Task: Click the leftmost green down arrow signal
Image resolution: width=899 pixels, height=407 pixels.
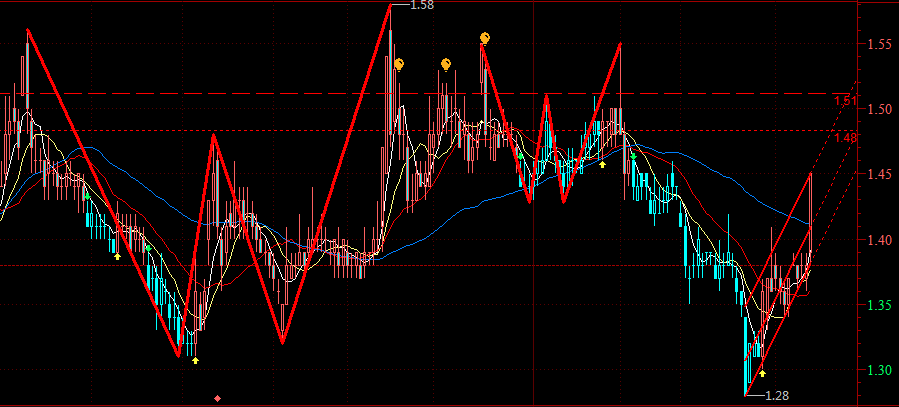Action: tap(87, 196)
